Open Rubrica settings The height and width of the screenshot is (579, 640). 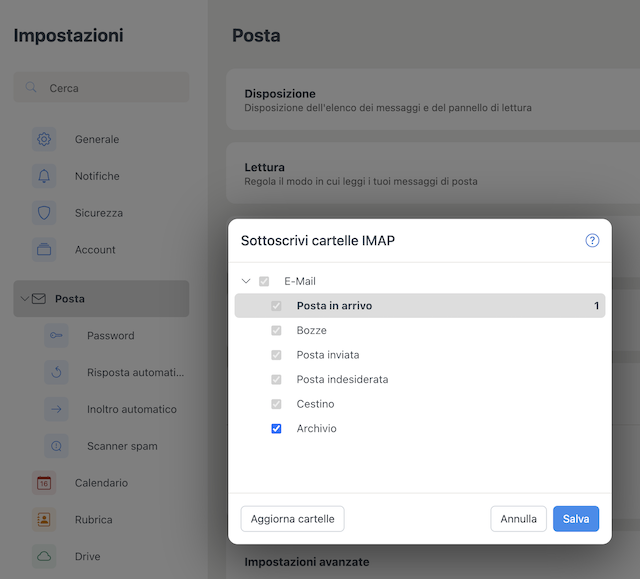point(93,519)
